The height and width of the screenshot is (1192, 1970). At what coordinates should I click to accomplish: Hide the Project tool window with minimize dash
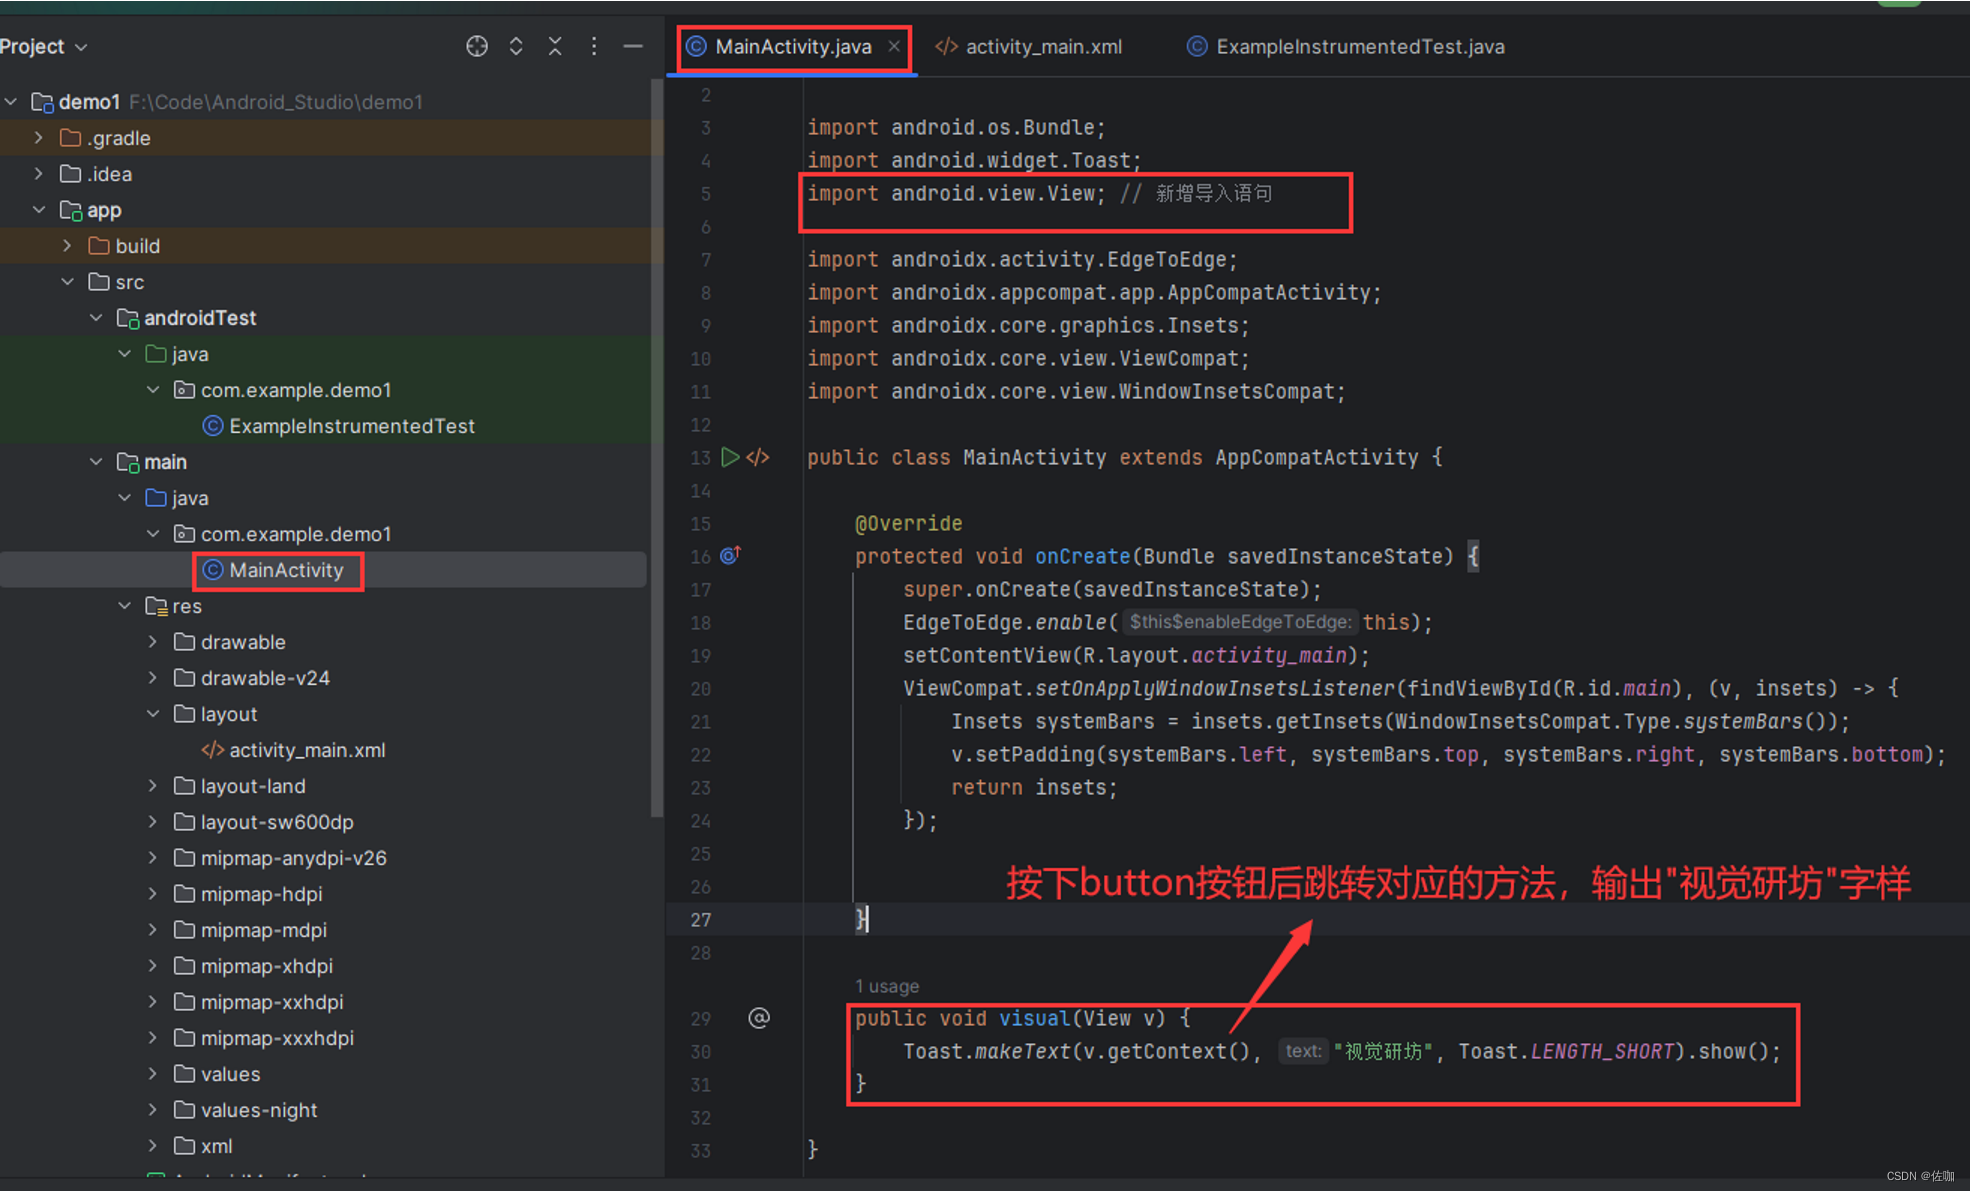[633, 46]
